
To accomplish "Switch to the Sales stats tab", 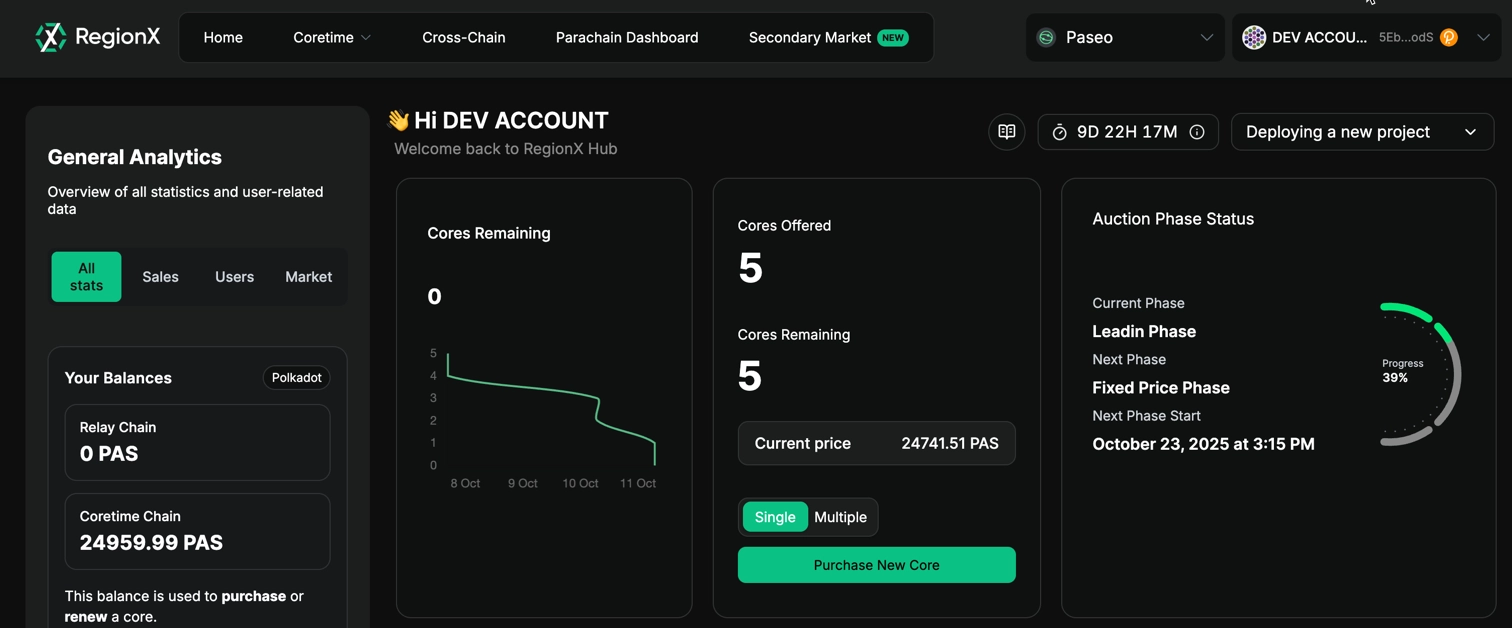I will click(x=160, y=277).
